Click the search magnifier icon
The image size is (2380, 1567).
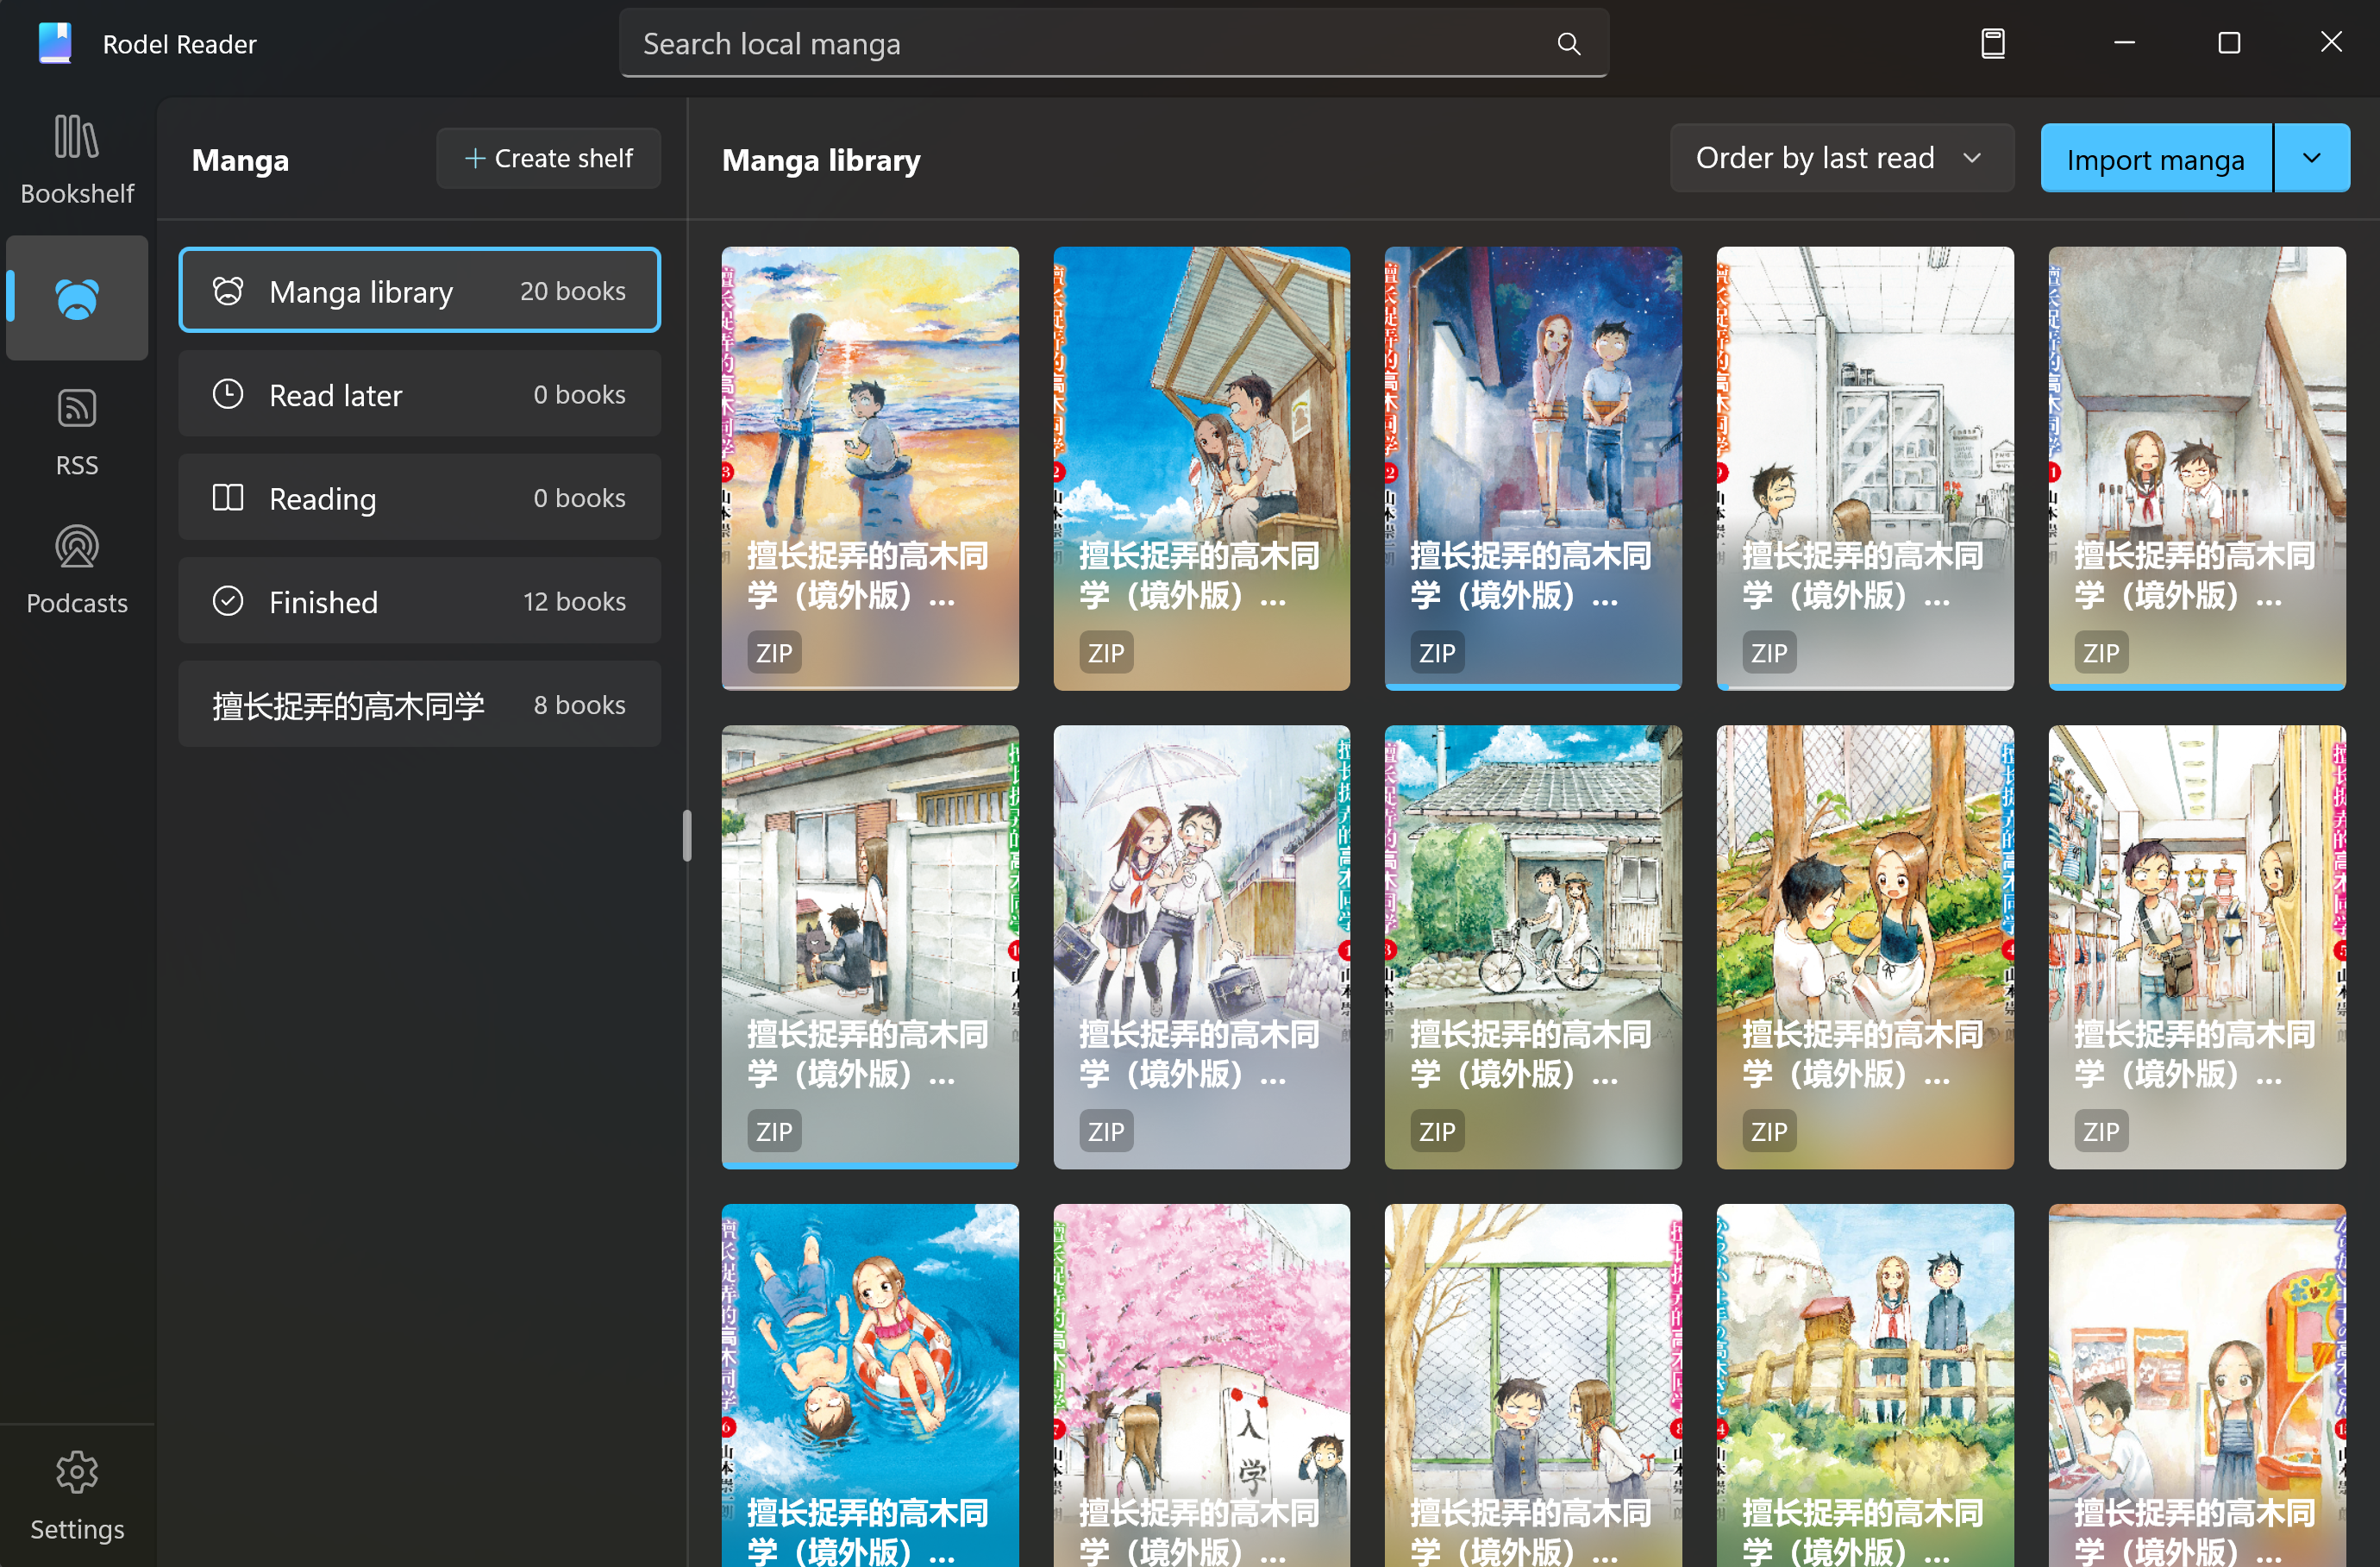click(1568, 44)
